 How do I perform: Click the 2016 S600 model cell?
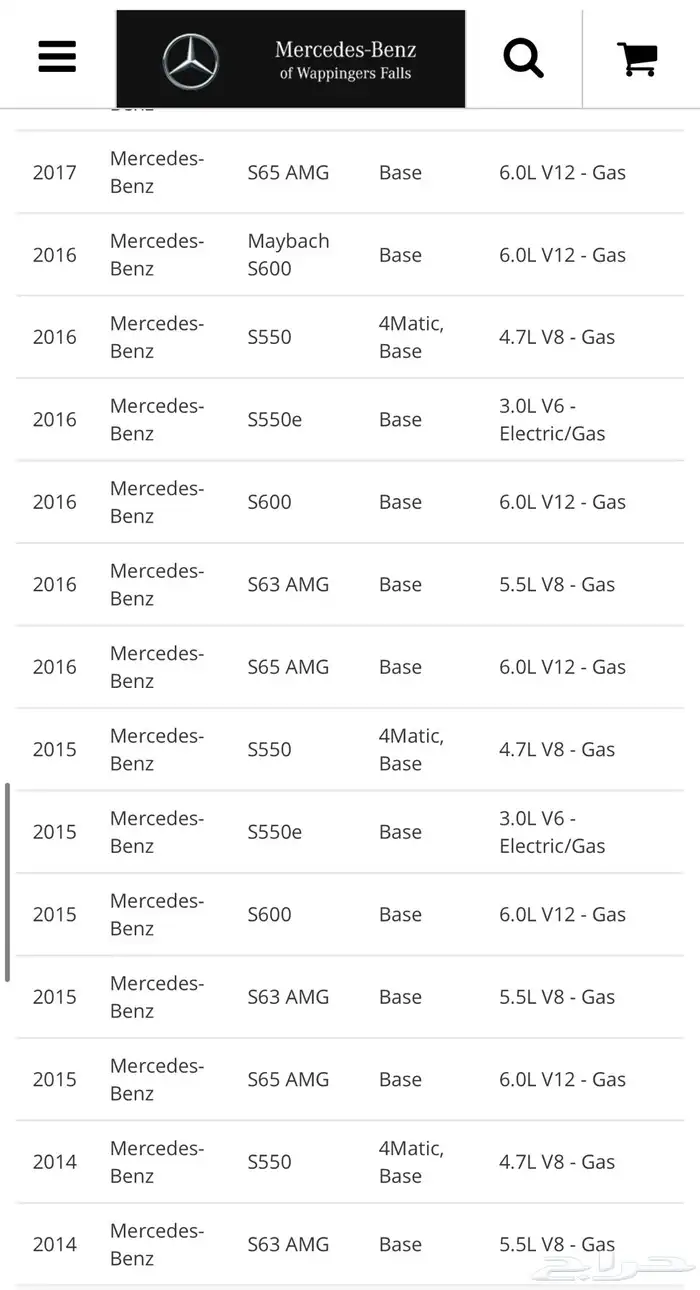click(270, 502)
